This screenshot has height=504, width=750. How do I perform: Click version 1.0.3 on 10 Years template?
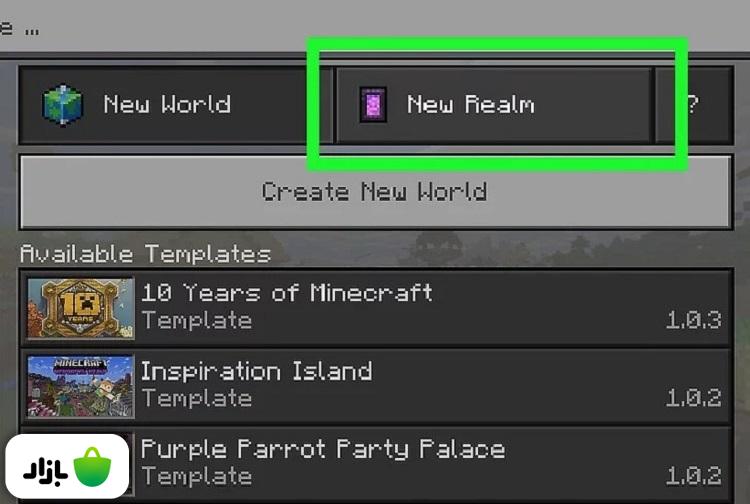[693, 320]
